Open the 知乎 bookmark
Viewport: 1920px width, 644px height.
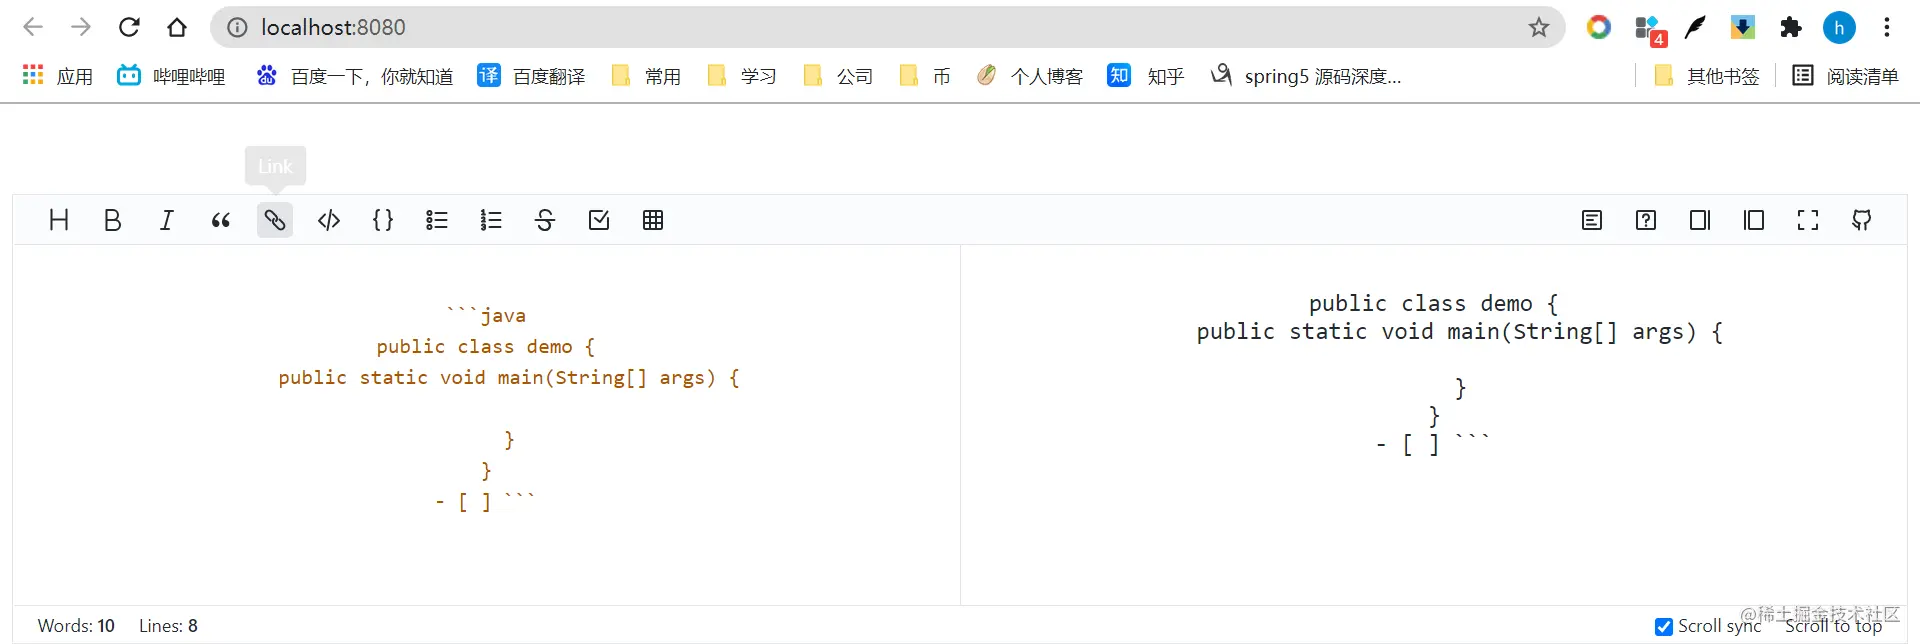pyautogui.click(x=1146, y=76)
